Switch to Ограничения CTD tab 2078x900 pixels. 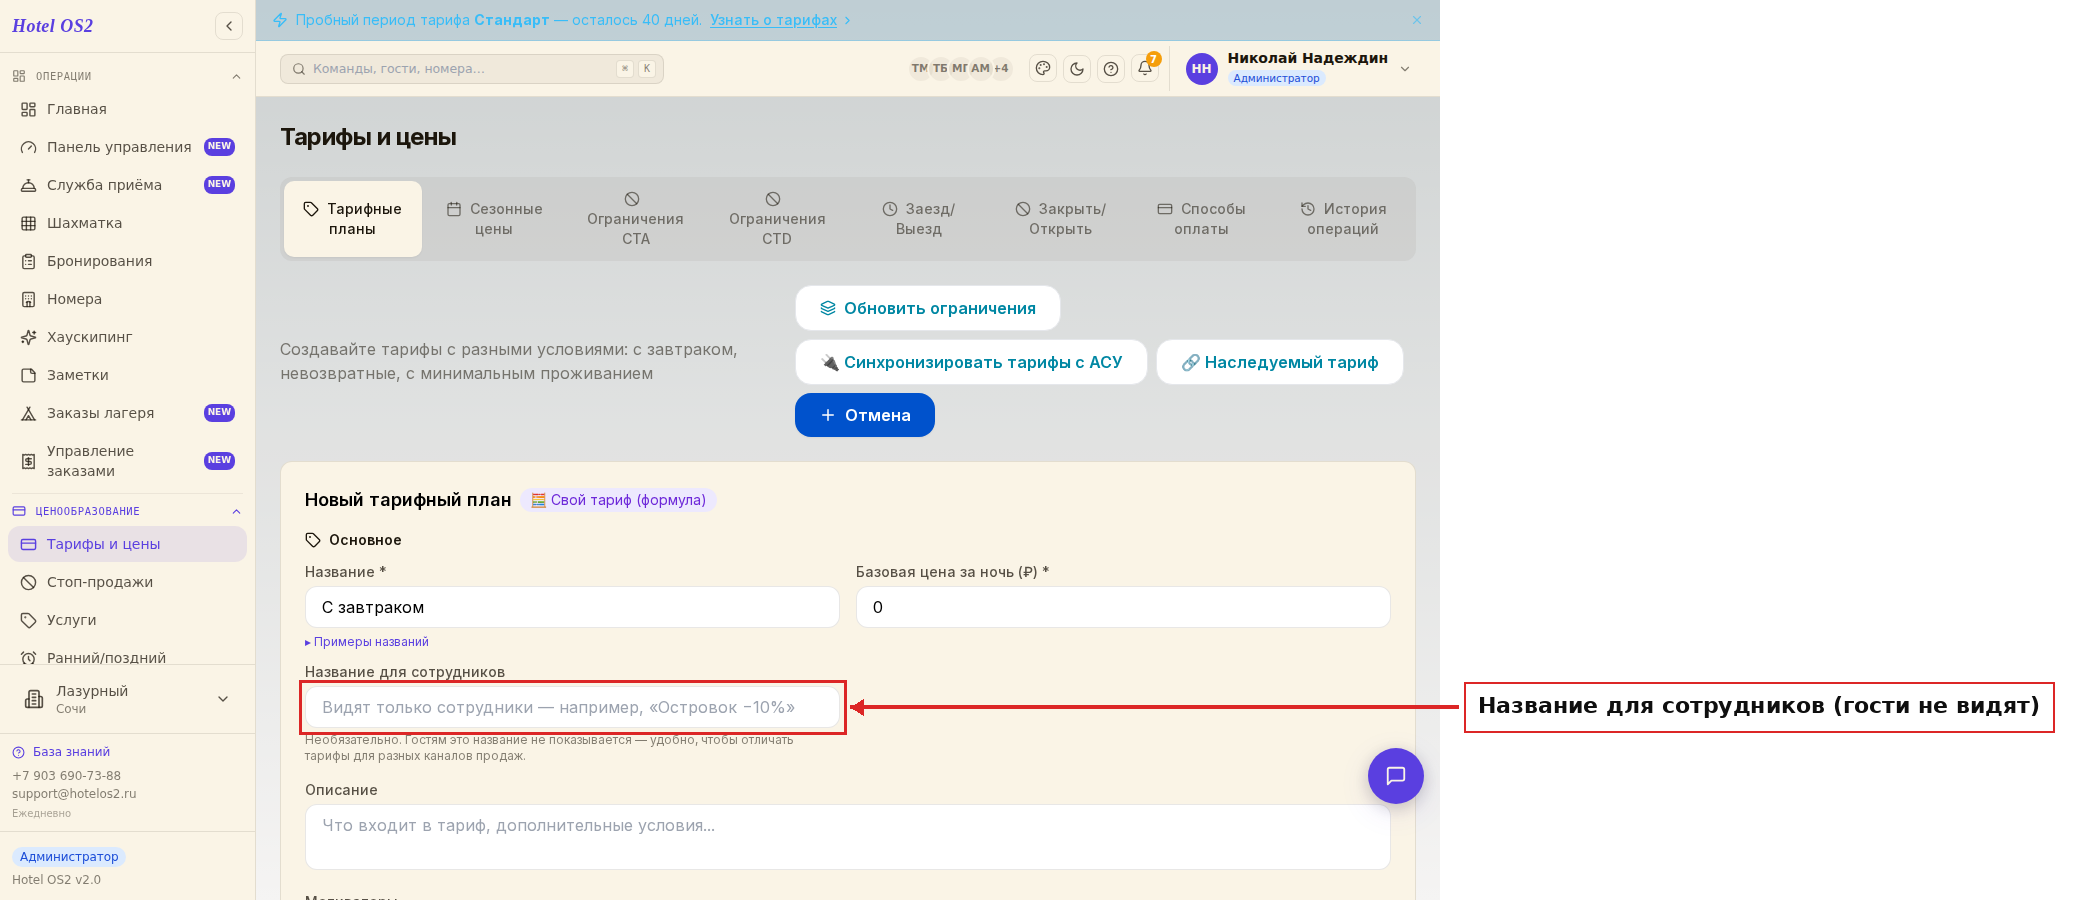point(777,219)
